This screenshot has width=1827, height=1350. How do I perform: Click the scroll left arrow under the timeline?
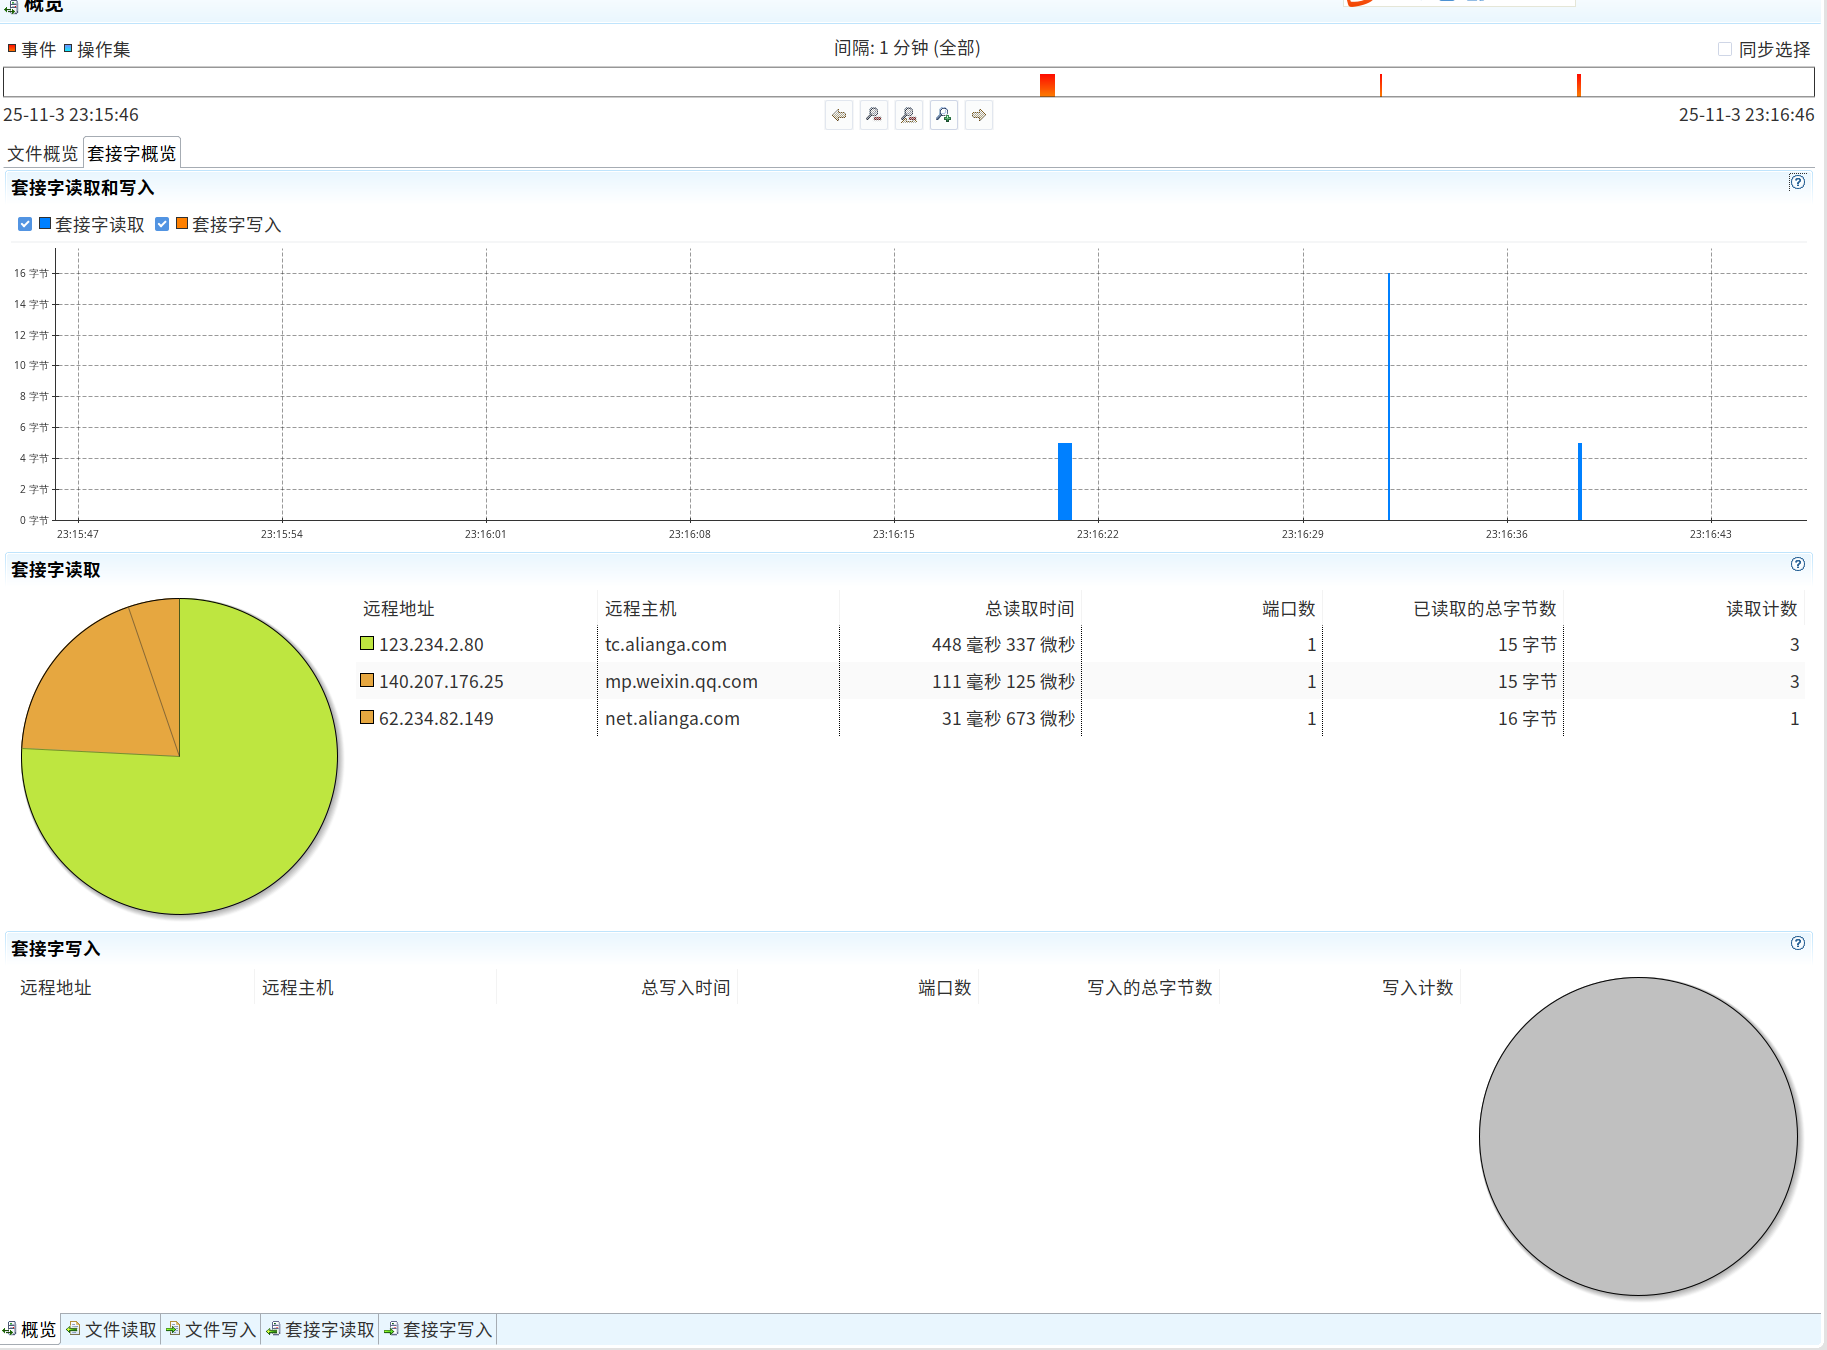(839, 116)
